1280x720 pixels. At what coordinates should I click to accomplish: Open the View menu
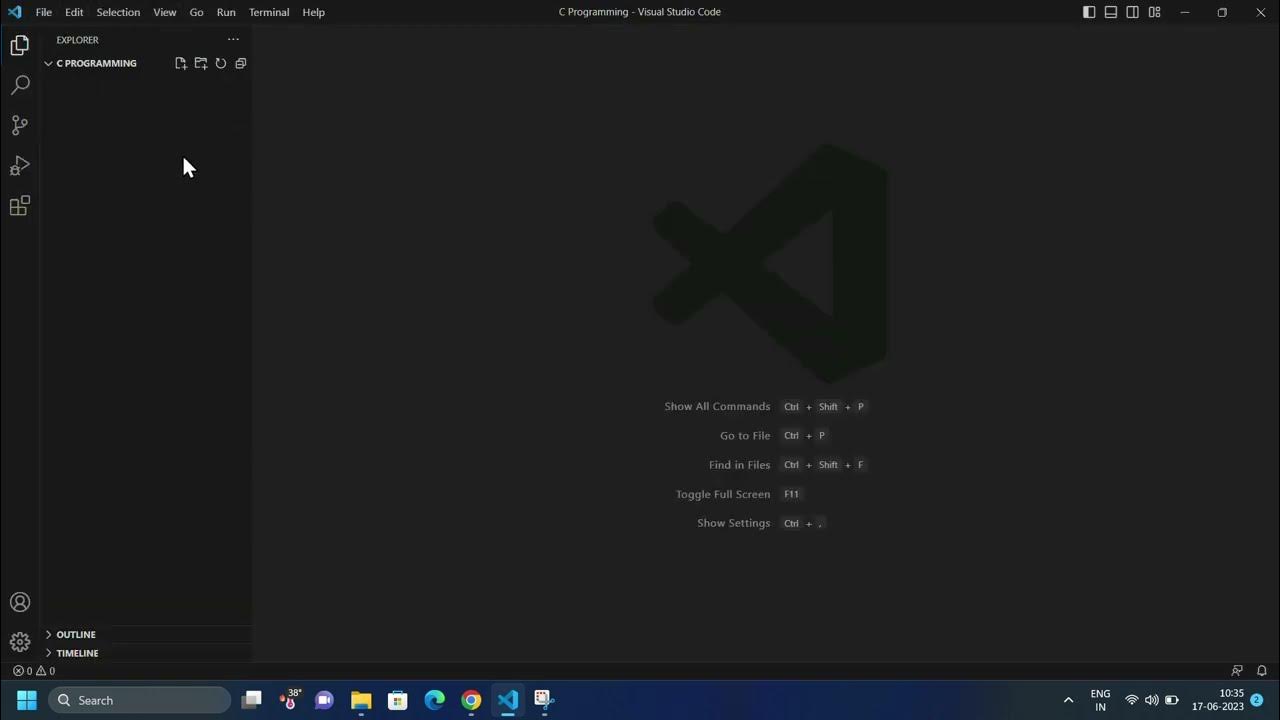pyautogui.click(x=165, y=12)
